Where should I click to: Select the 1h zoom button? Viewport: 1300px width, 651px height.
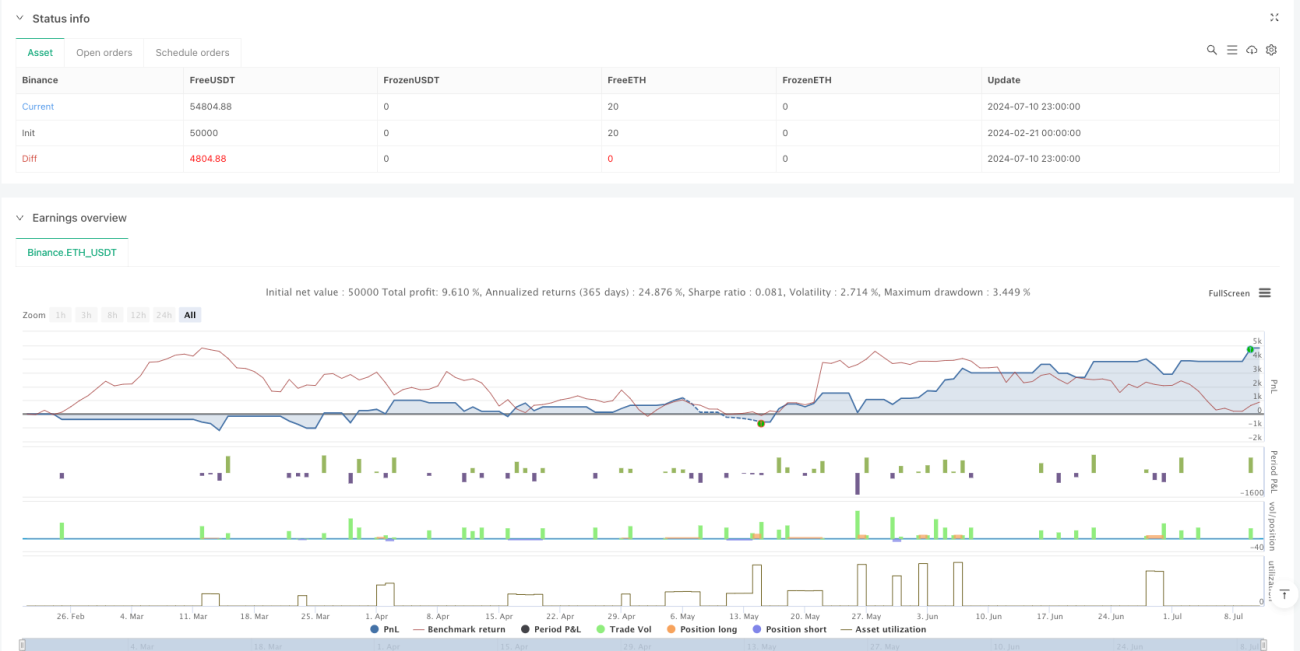61,315
